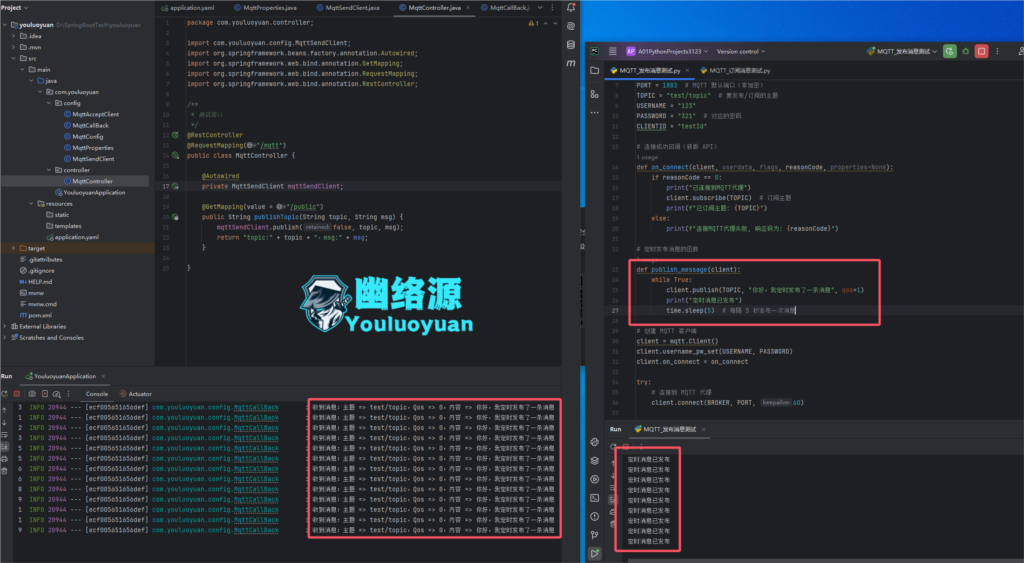The image size is (1024, 563).
Task: Clear the IntelliJ console with trash icon
Action: click(x=5, y=470)
